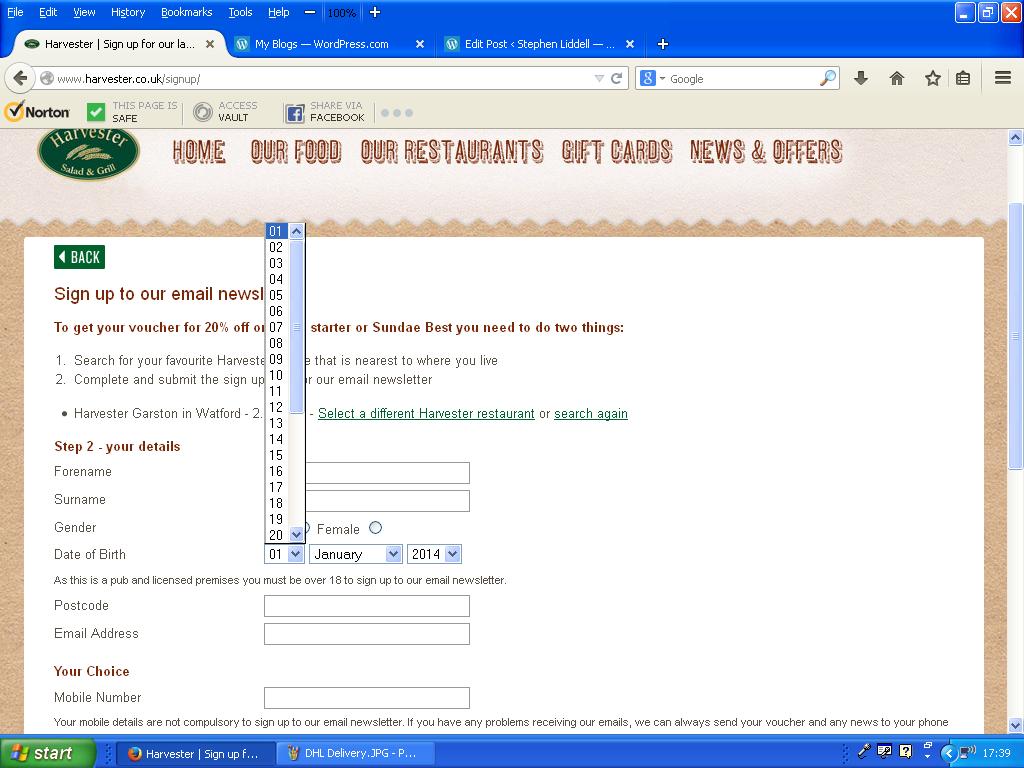Image resolution: width=1024 pixels, height=768 pixels.
Task: Bookmark this page with the star icon
Action: click(x=932, y=78)
